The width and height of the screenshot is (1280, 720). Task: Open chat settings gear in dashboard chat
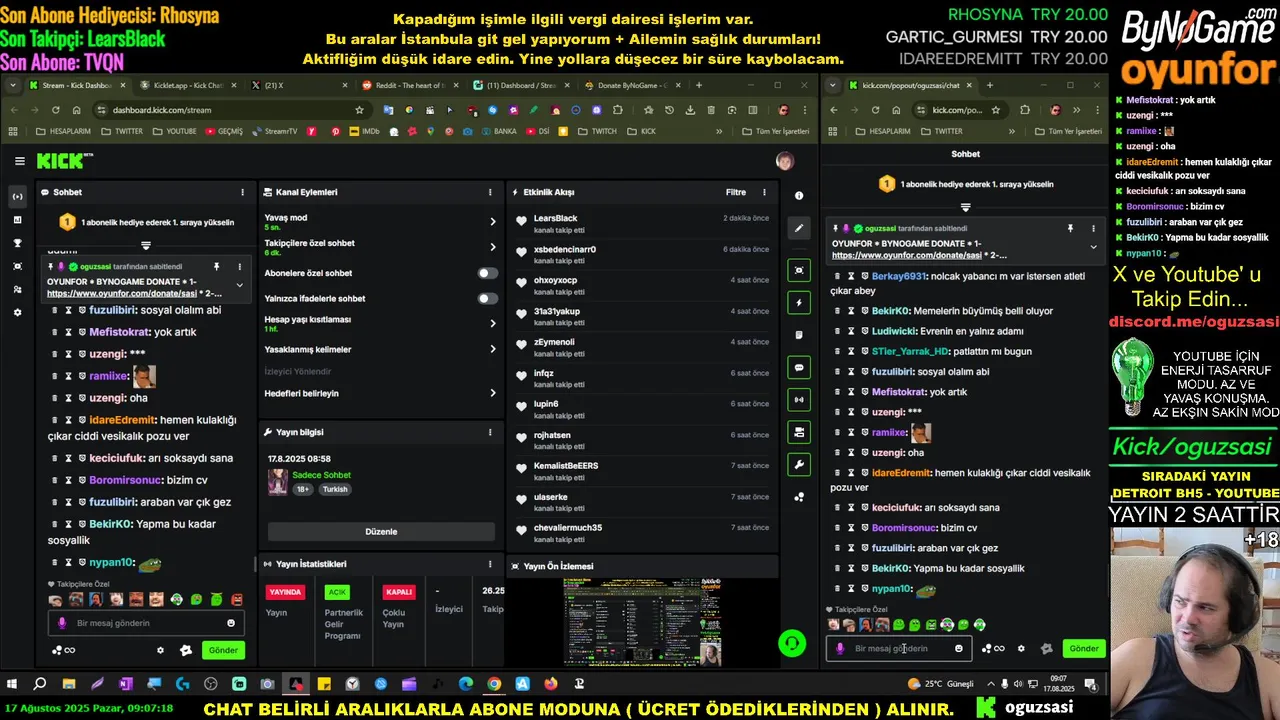(x=160, y=650)
